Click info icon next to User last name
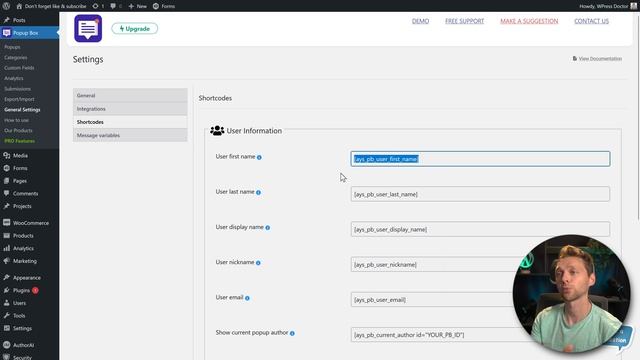Screen dimensions: 640x360 pos(258,192)
